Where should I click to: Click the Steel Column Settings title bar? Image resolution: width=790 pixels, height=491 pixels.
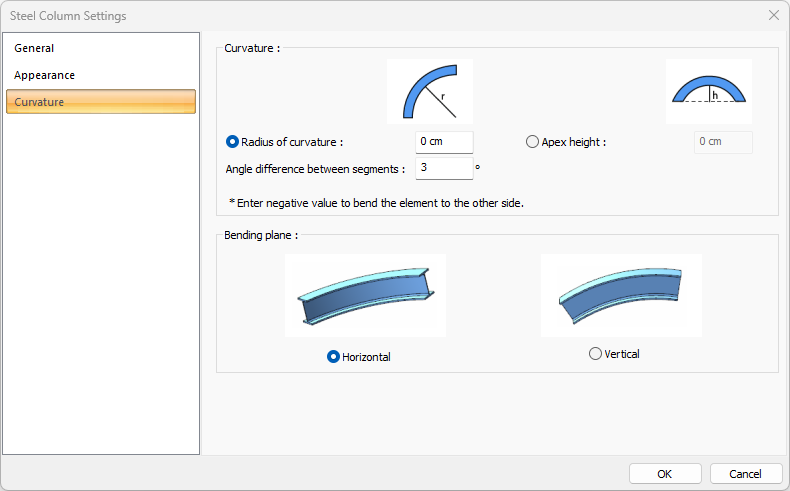[300, 16]
